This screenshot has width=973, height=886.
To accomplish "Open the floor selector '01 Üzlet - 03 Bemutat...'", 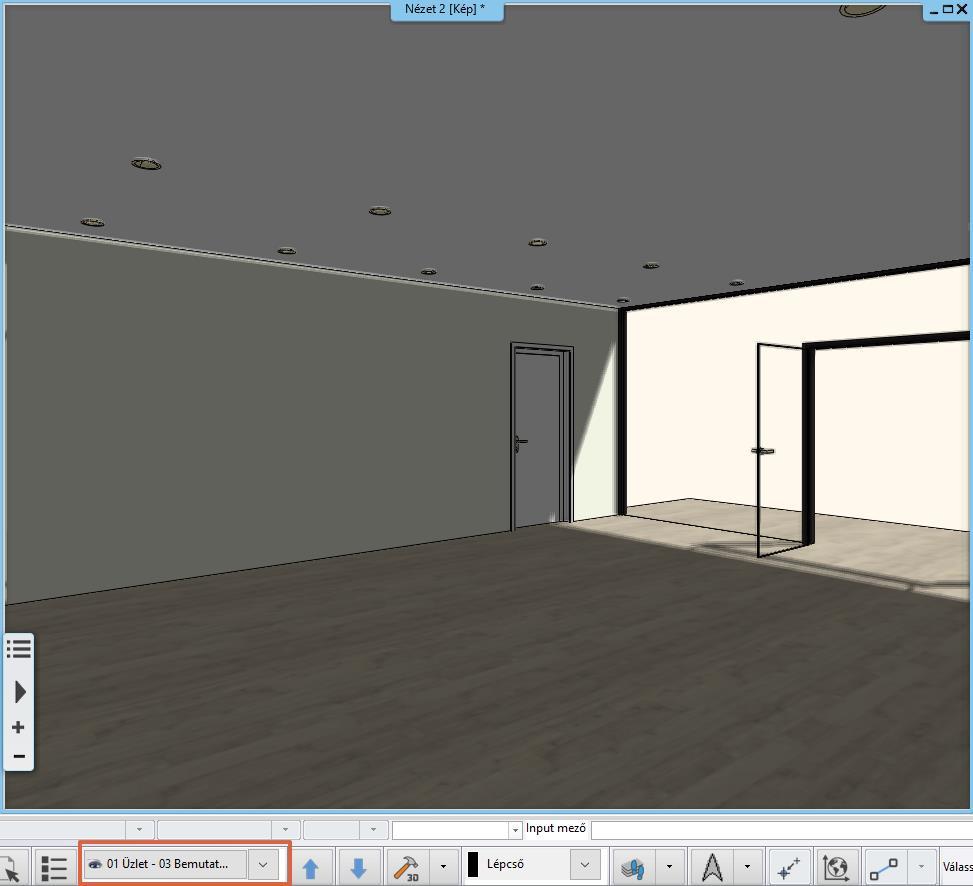I will click(x=165, y=864).
